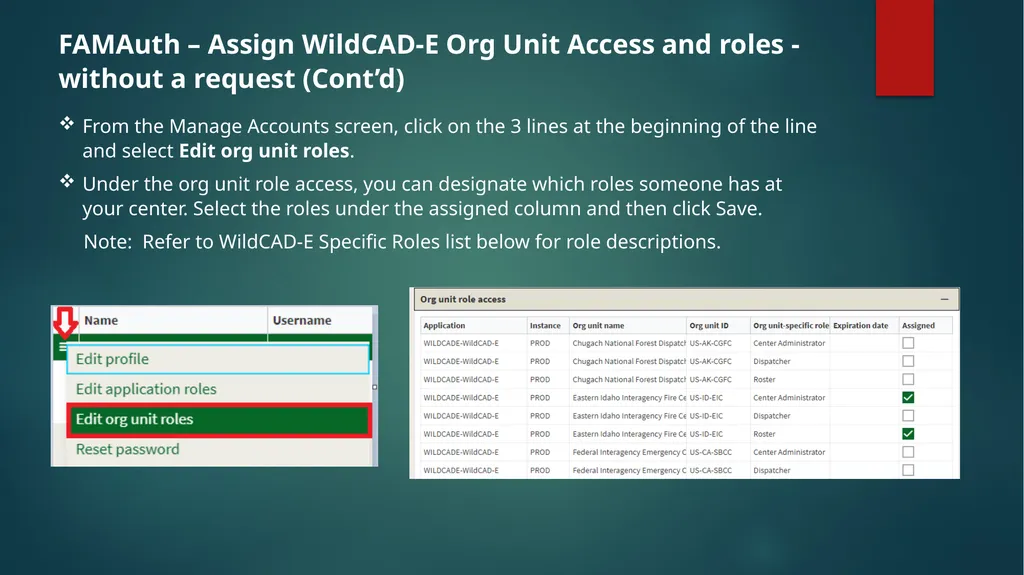
Task: Click the Name column header
Action: click(x=172, y=320)
